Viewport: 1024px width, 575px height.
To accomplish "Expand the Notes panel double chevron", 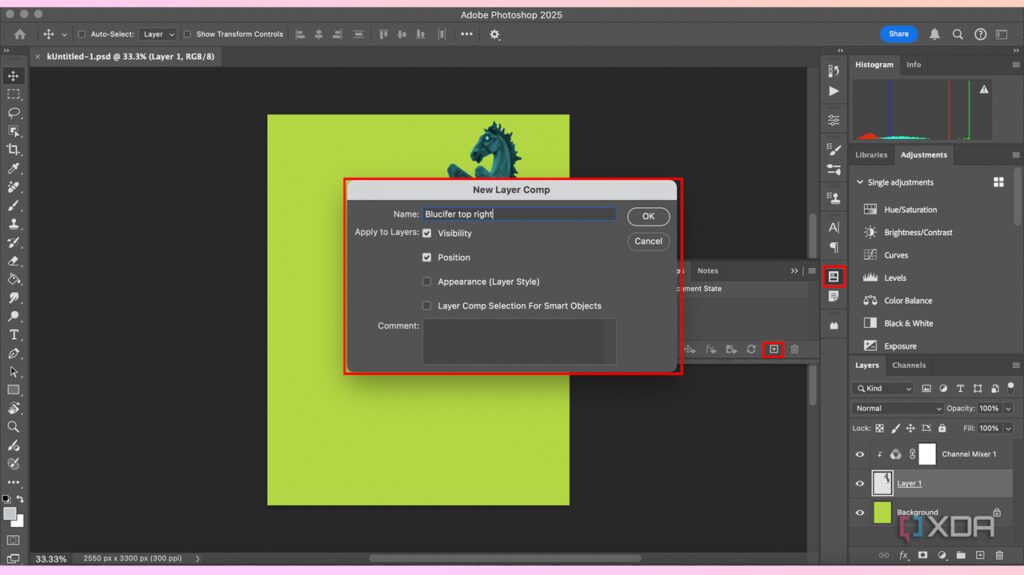I will [794, 271].
